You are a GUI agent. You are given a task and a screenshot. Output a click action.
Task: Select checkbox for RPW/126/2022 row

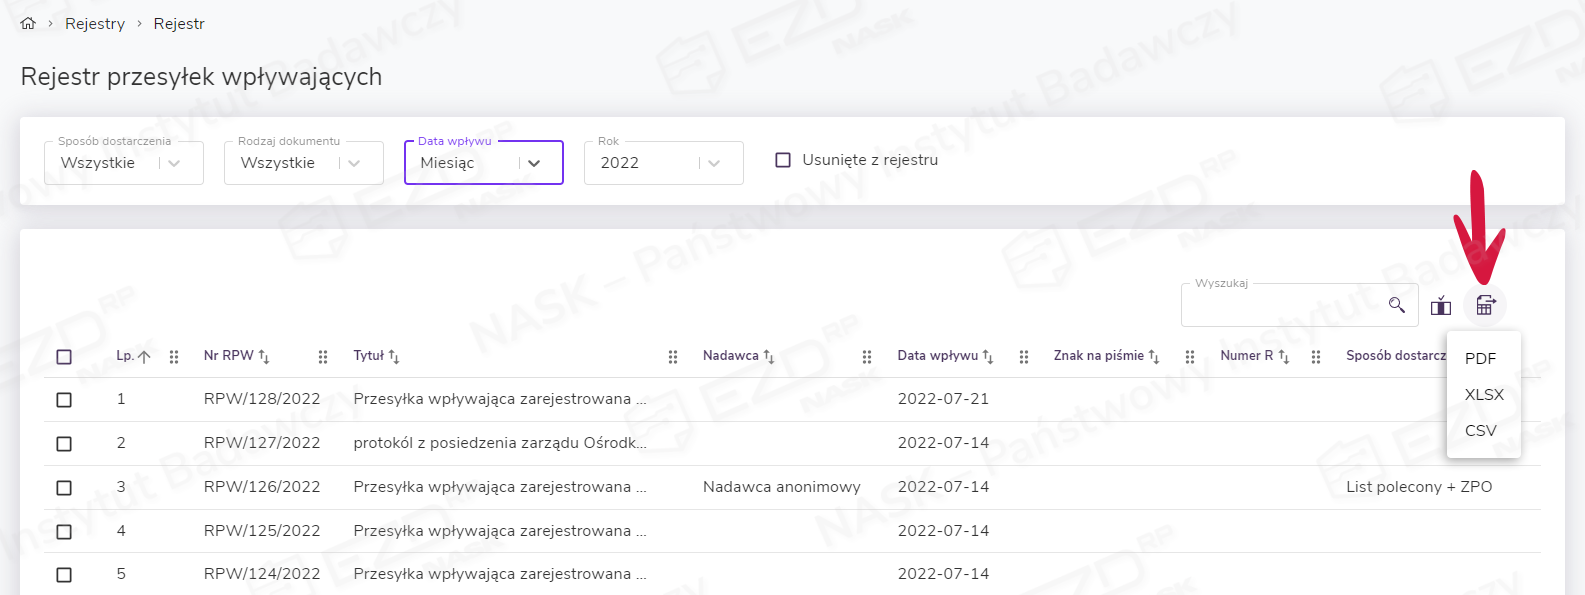coord(64,488)
